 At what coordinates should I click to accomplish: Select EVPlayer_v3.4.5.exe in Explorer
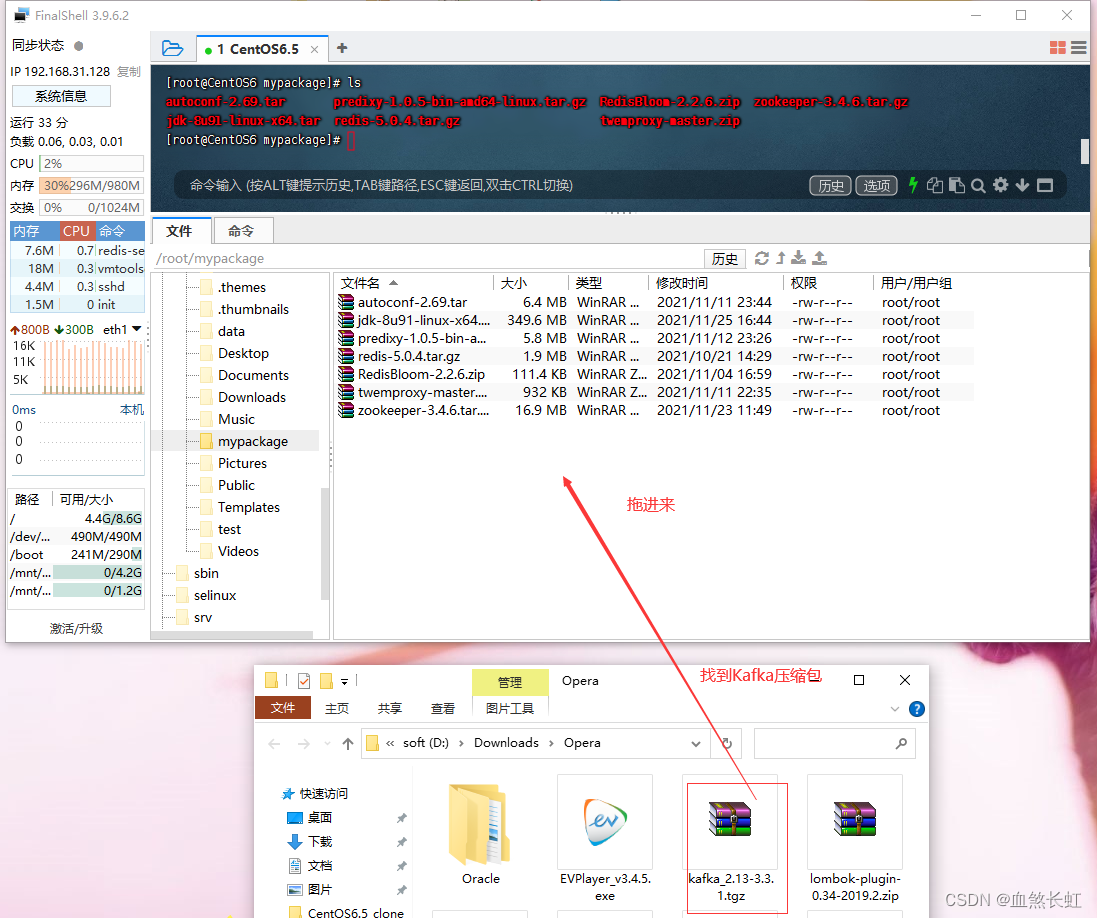pos(605,840)
